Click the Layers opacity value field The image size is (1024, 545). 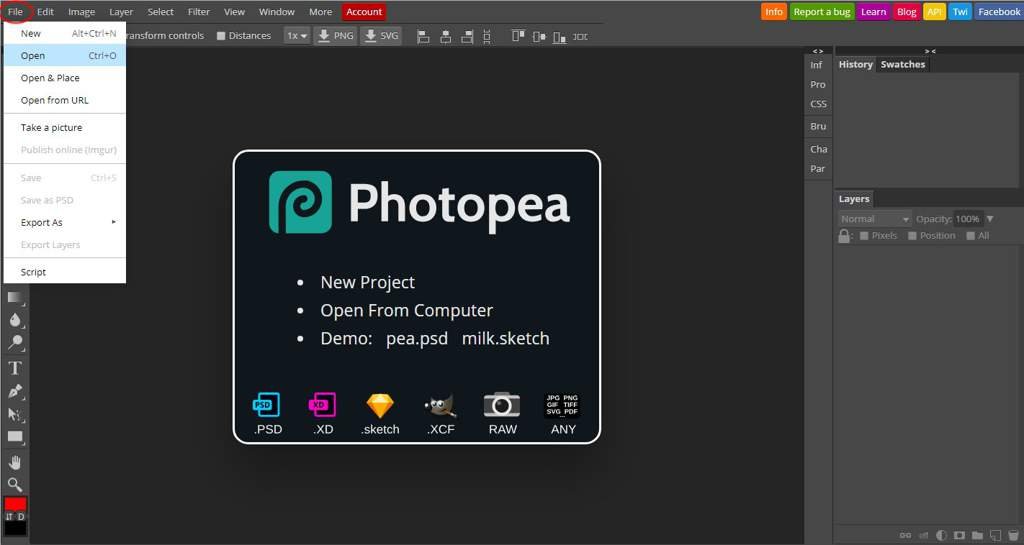[x=967, y=219]
